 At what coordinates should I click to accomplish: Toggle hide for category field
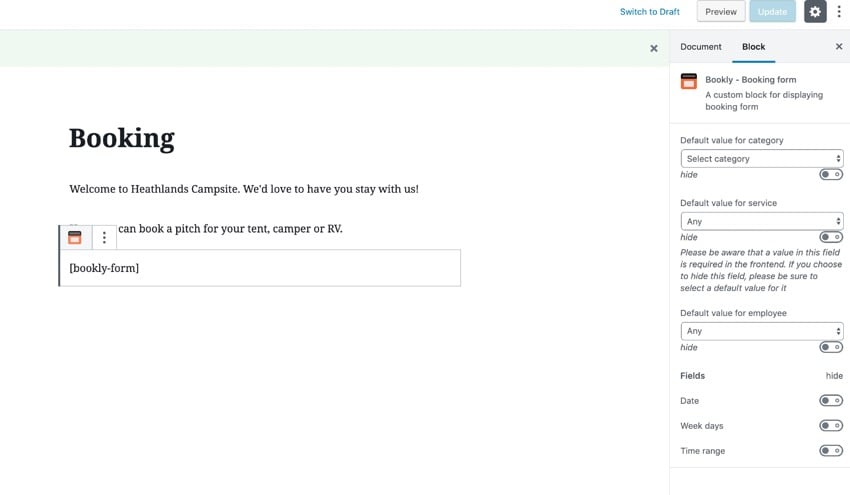[830, 175]
